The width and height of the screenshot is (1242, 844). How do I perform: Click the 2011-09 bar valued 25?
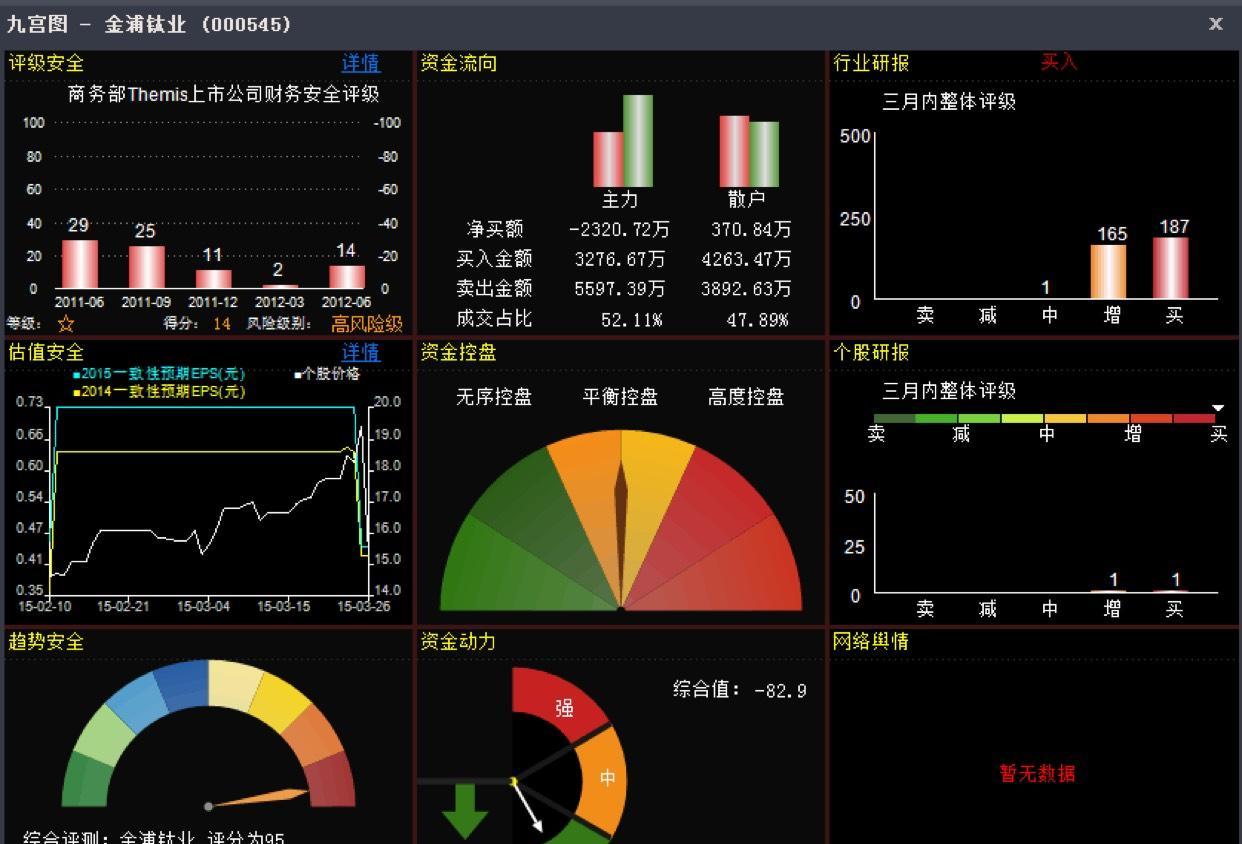(x=146, y=267)
